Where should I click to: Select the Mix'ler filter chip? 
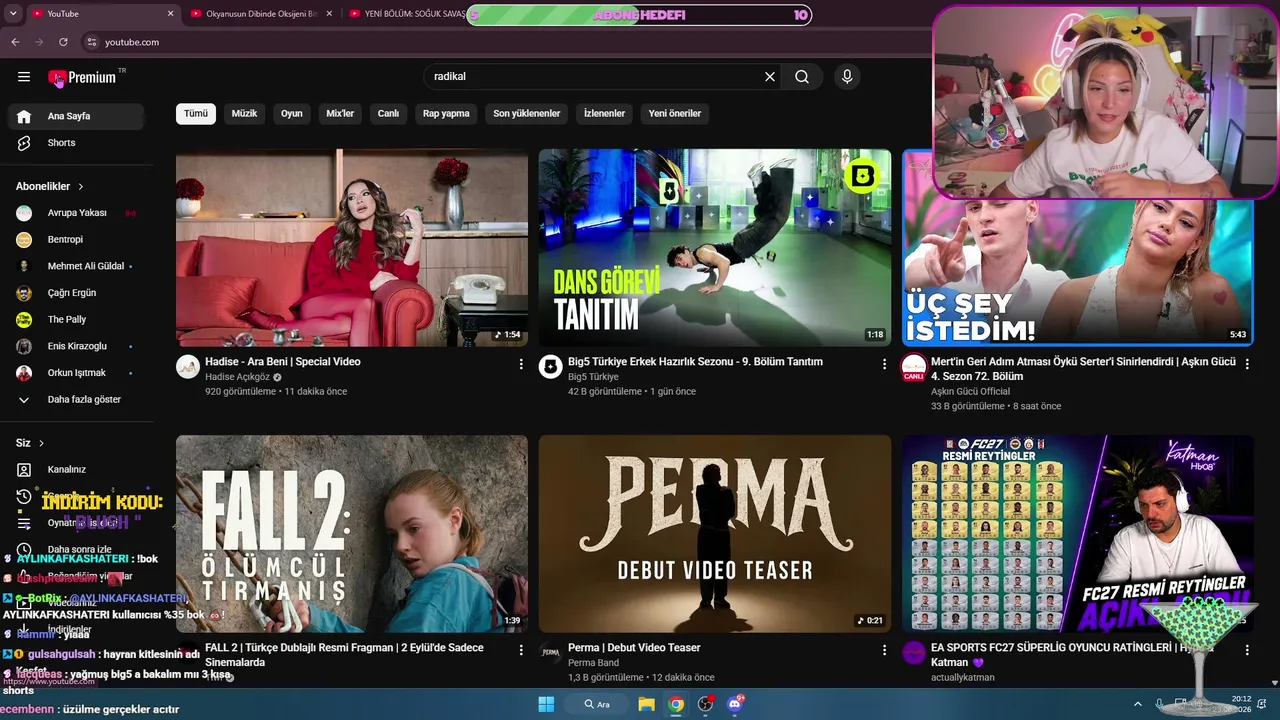340,114
